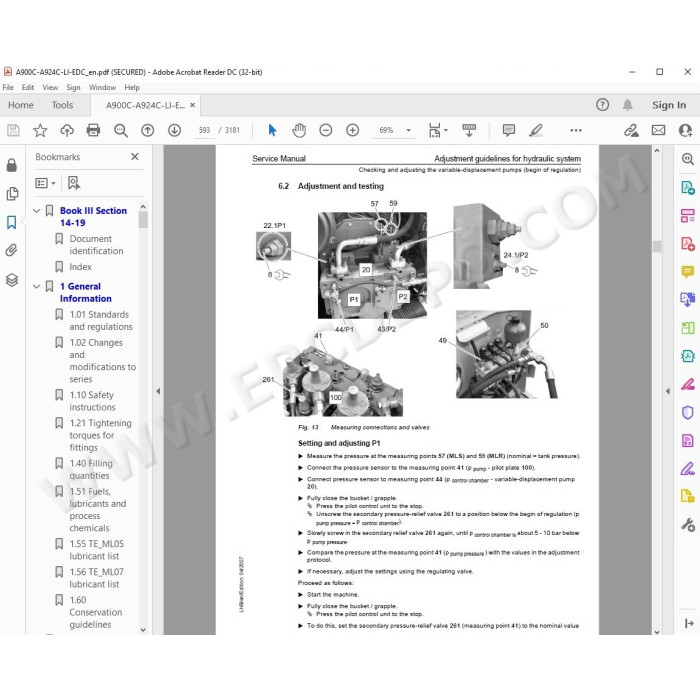The height and width of the screenshot is (700, 700).
Task: Open the Window menu
Action: (102, 88)
